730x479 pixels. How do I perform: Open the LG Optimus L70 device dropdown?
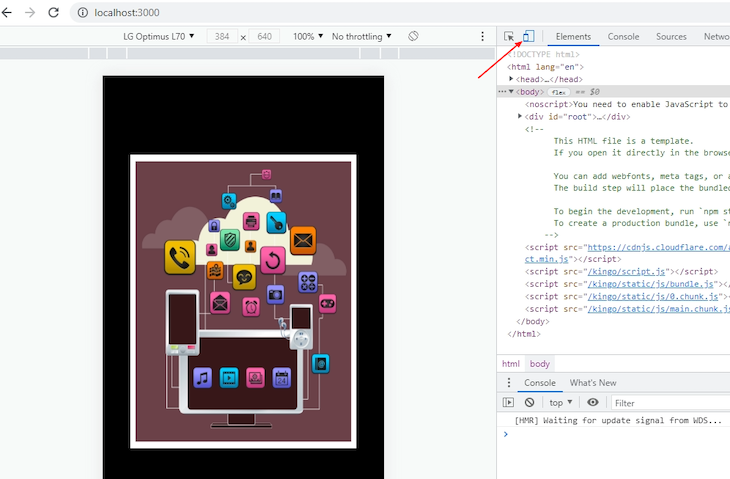[x=158, y=36]
